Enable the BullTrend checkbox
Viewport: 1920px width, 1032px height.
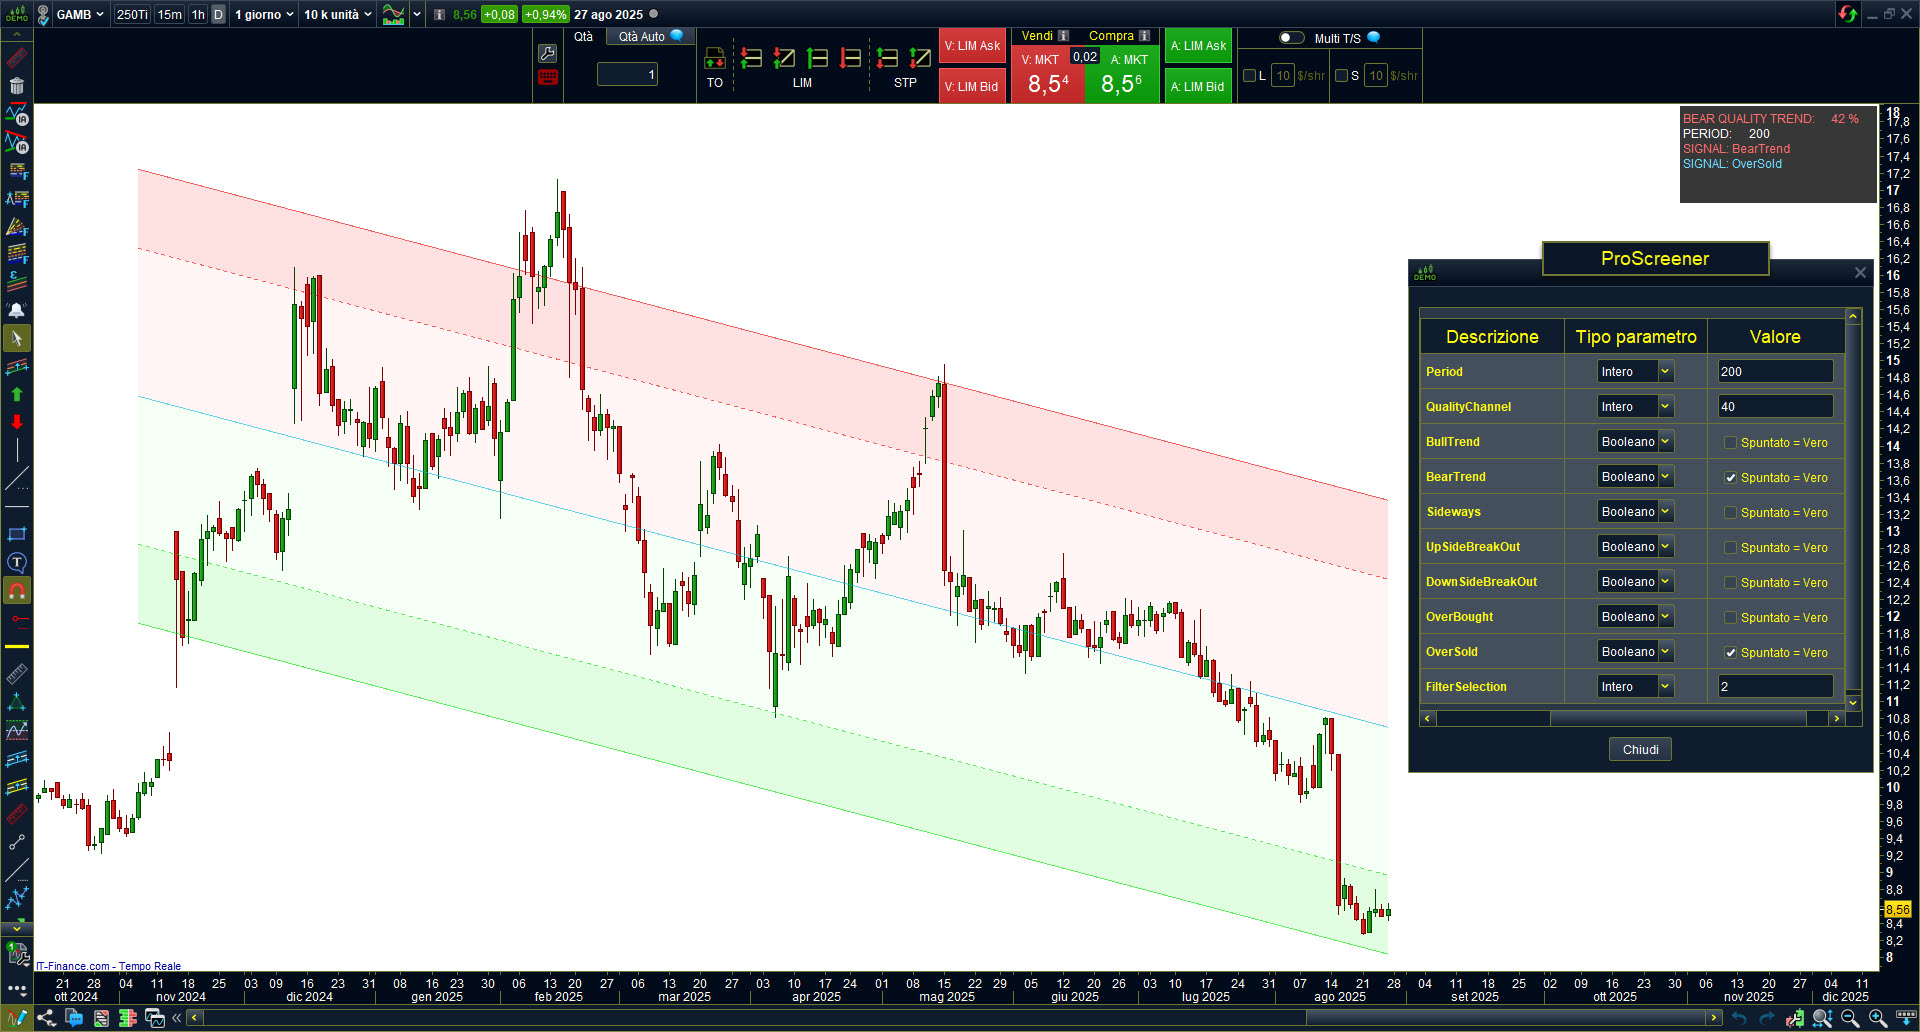pos(1730,443)
